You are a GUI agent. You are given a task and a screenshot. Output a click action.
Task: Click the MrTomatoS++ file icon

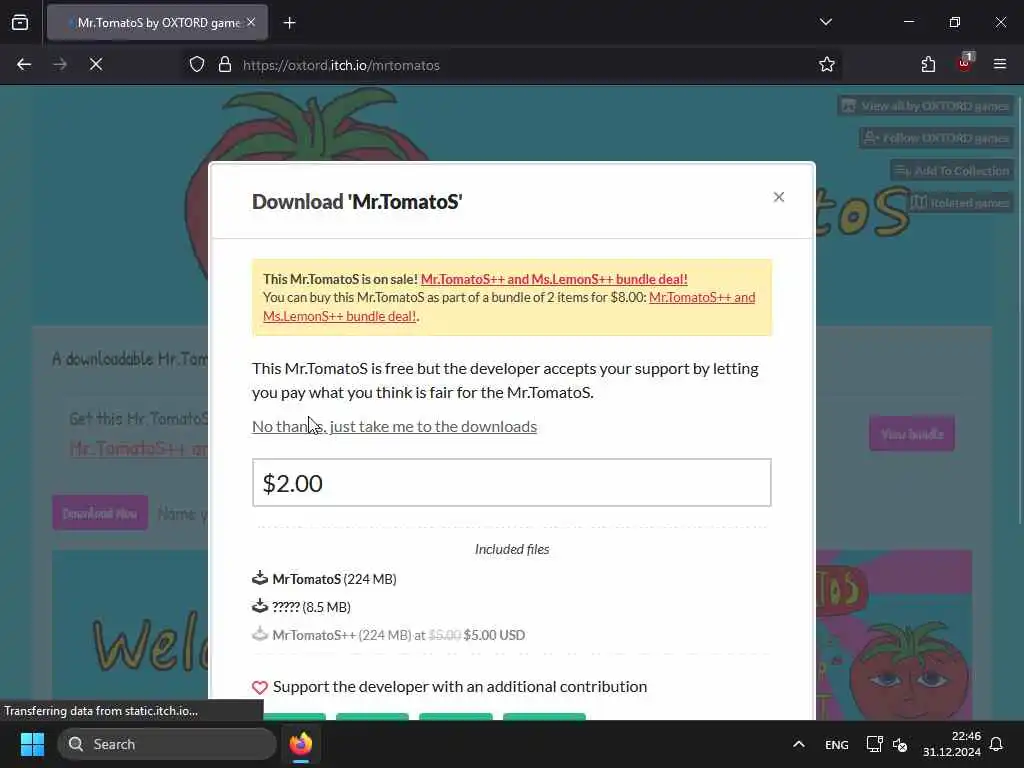[260, 634]
